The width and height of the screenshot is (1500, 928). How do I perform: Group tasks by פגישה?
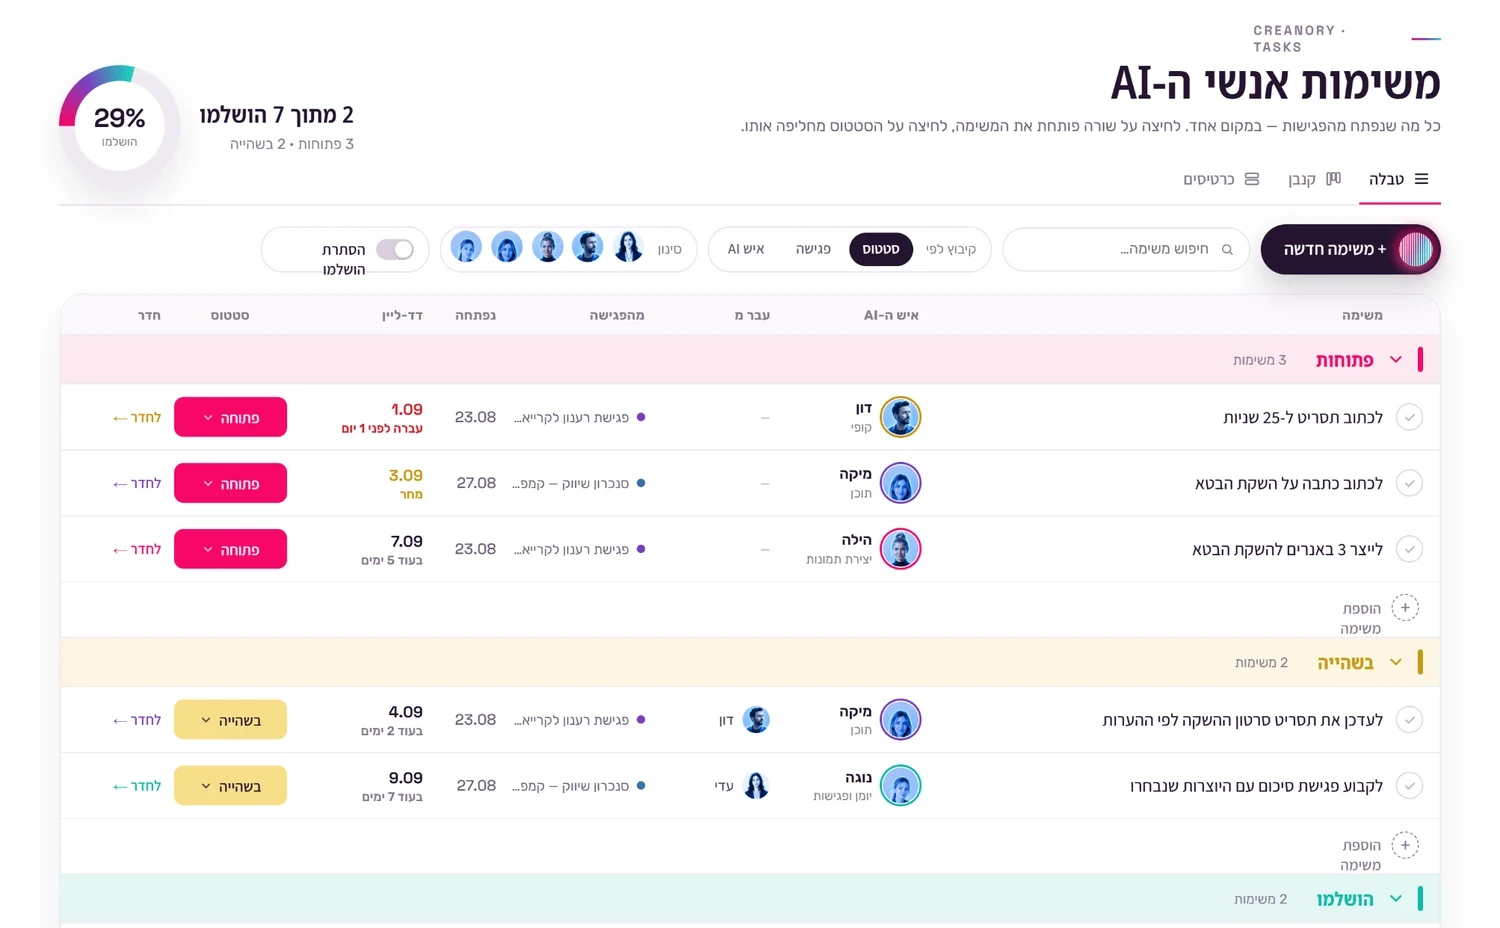pyautogui.click(x=813, y=249)
